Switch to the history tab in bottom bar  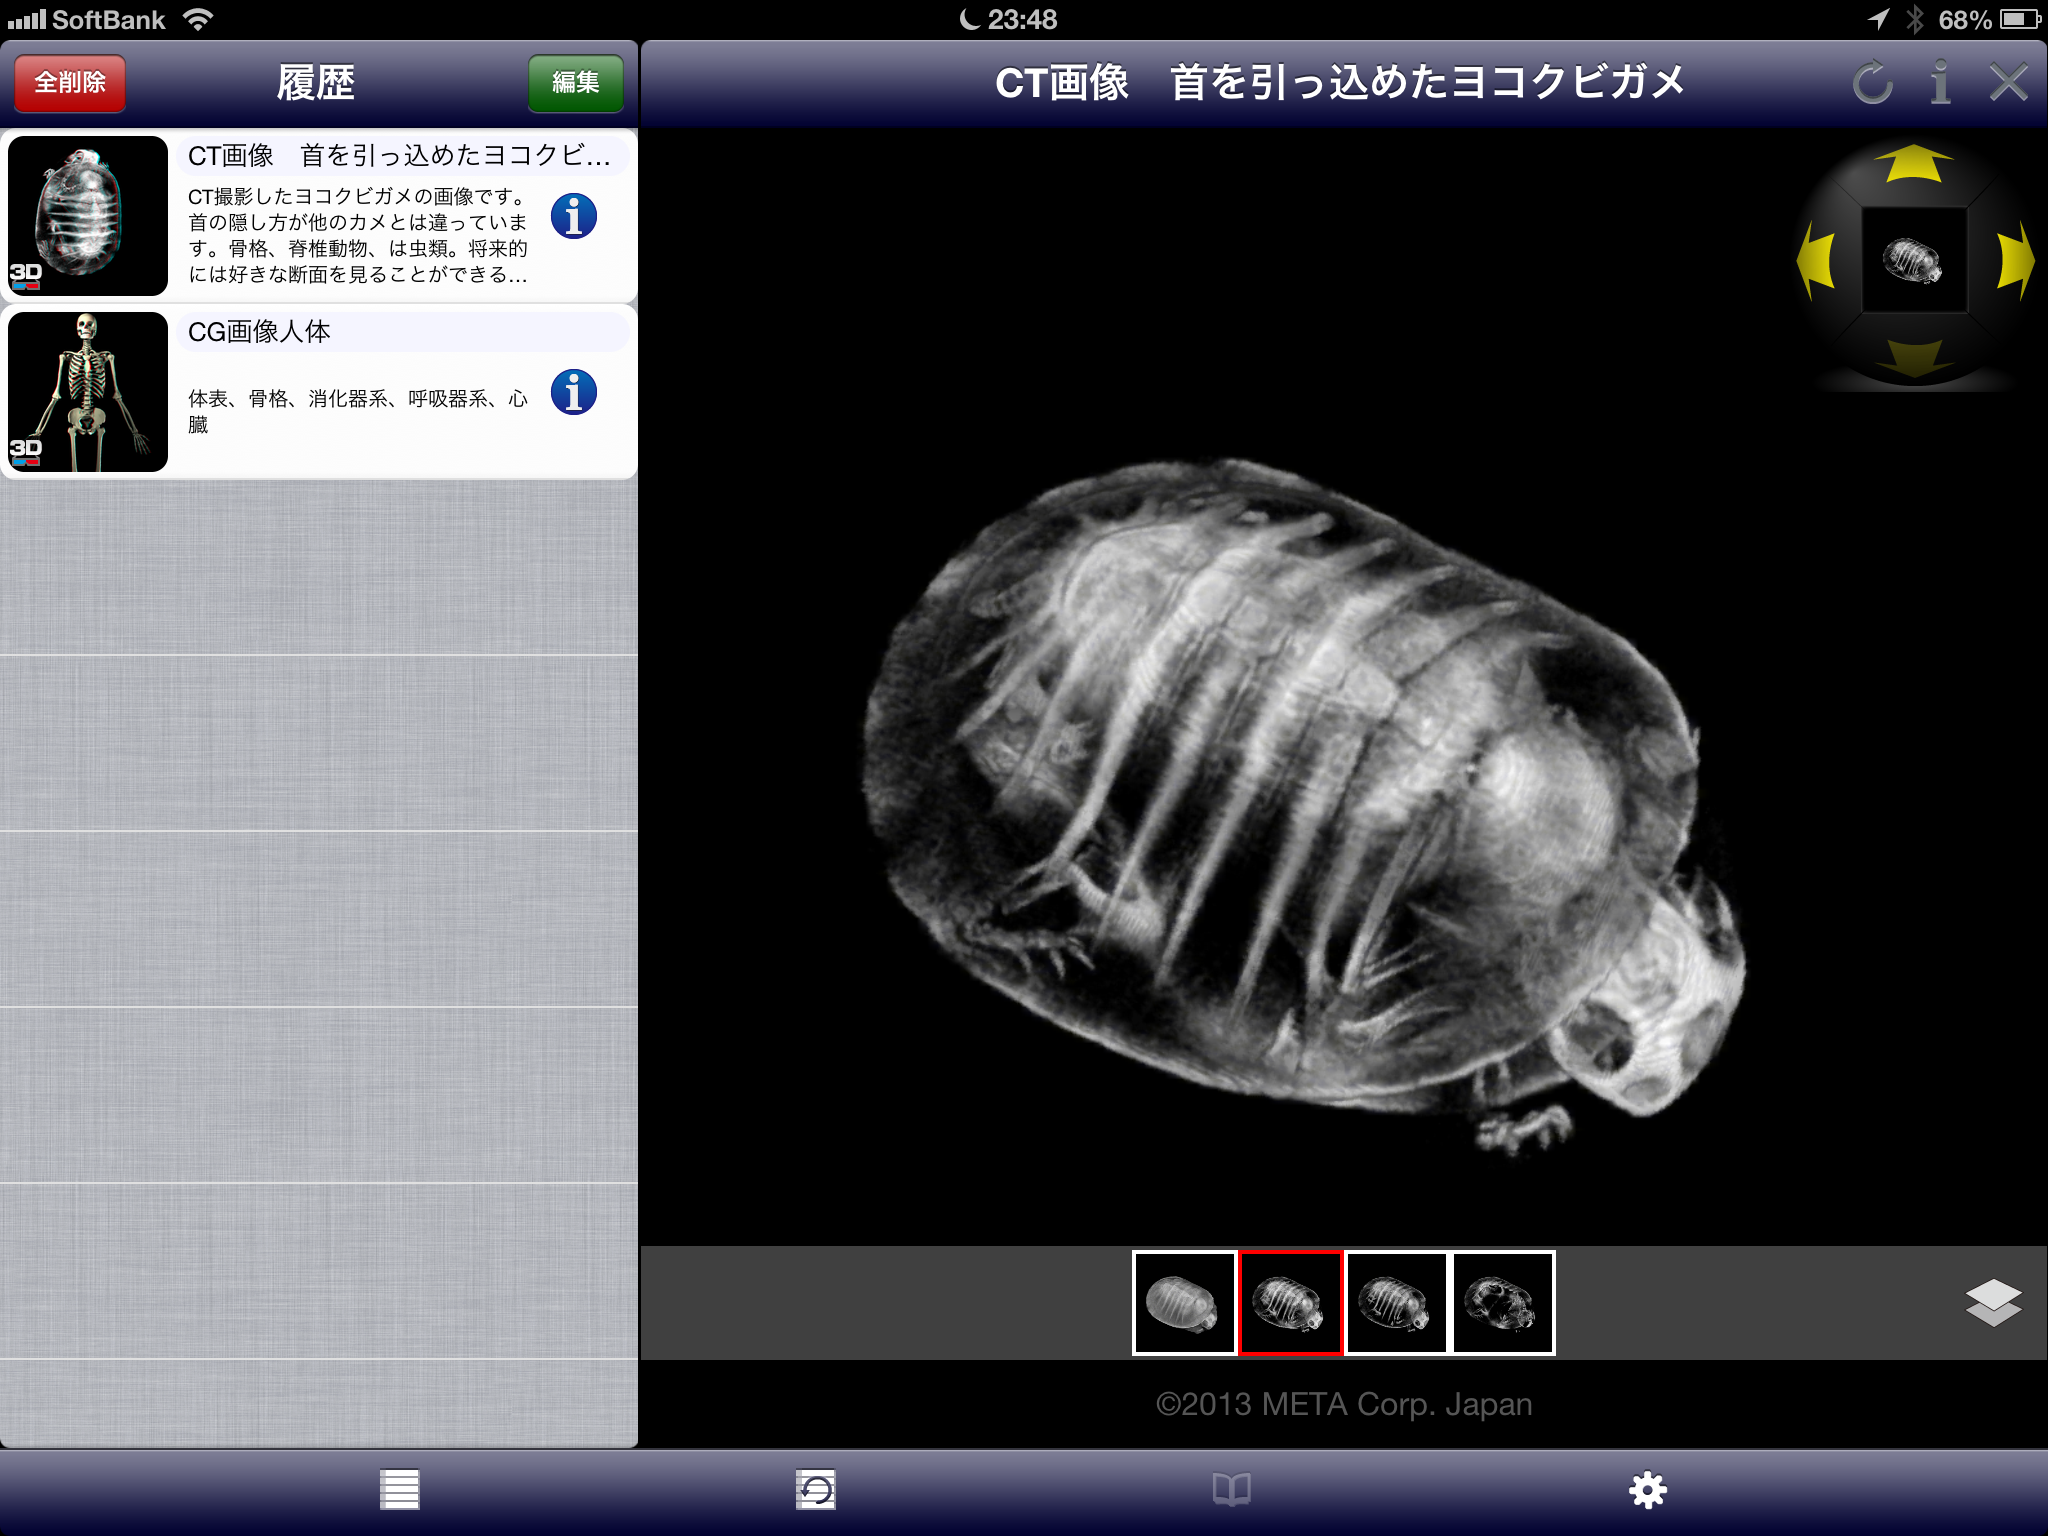pos(815,1489)
